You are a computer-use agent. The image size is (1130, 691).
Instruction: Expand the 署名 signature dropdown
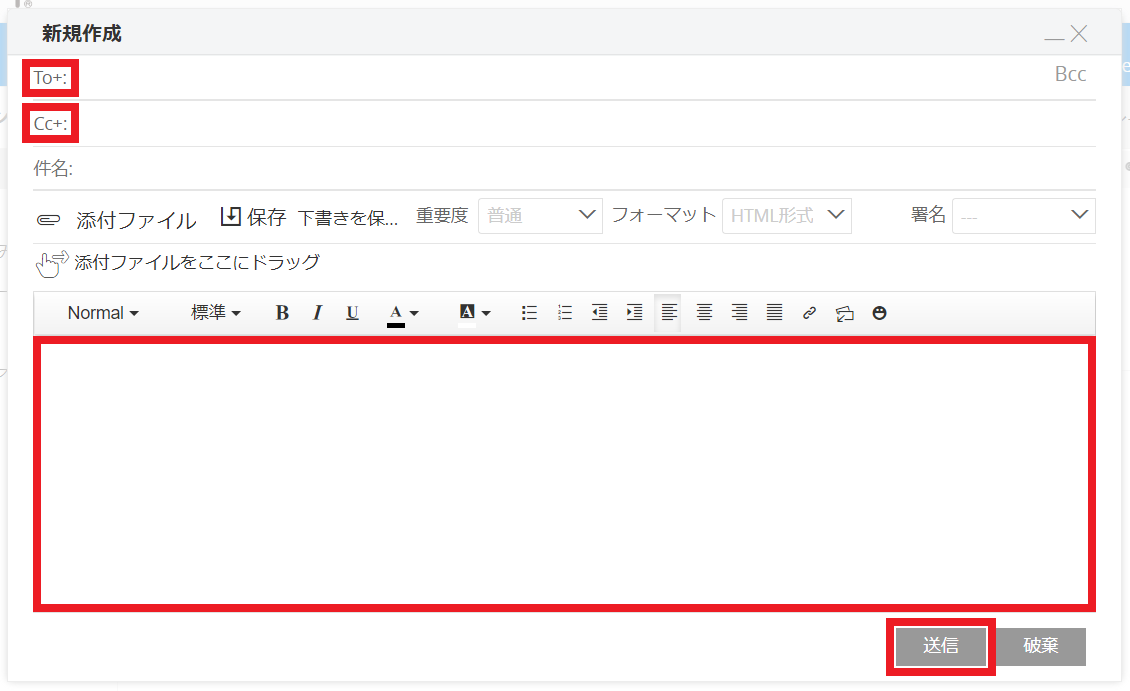point(1023,215)
